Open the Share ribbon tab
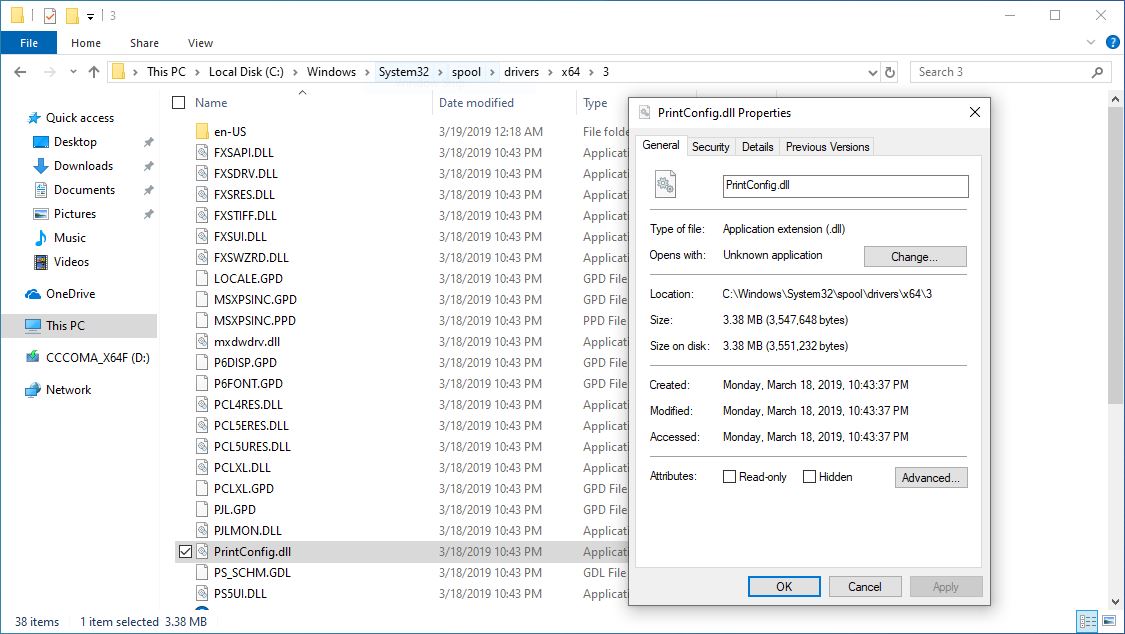Image resolution: width=1125 pixels, height=634 pixels. tap(144, 43)
